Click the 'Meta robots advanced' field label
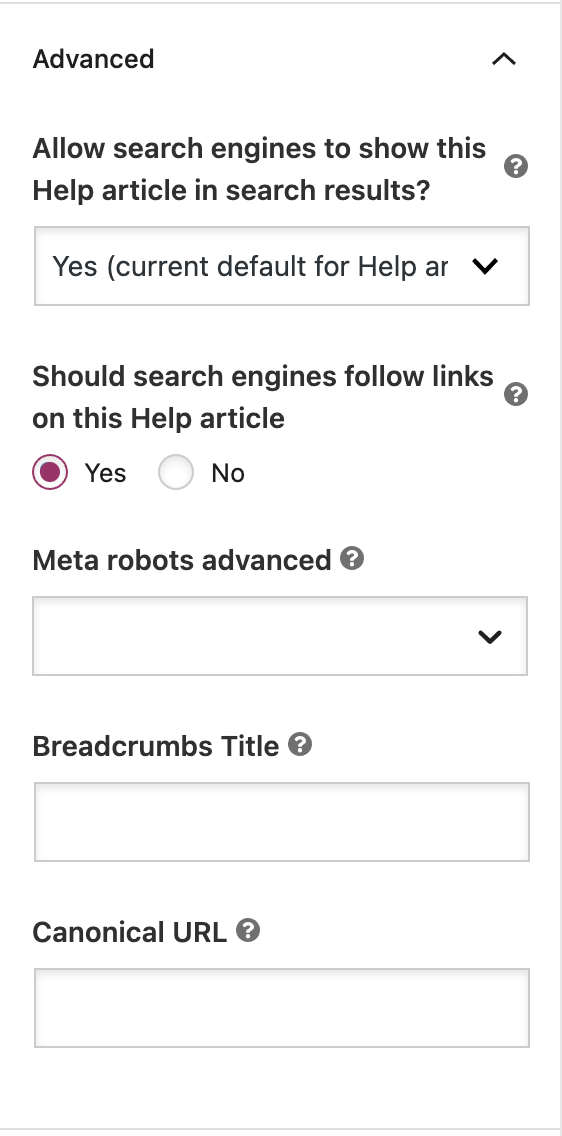 click(182, 560)
